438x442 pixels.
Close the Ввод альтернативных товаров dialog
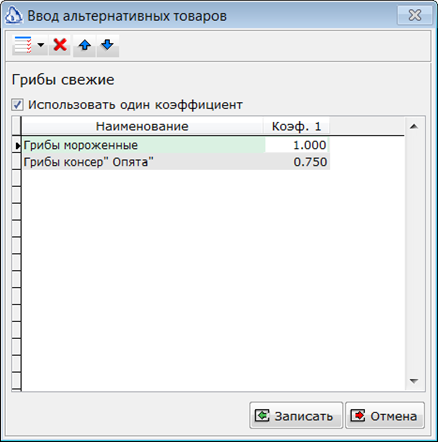415,15
